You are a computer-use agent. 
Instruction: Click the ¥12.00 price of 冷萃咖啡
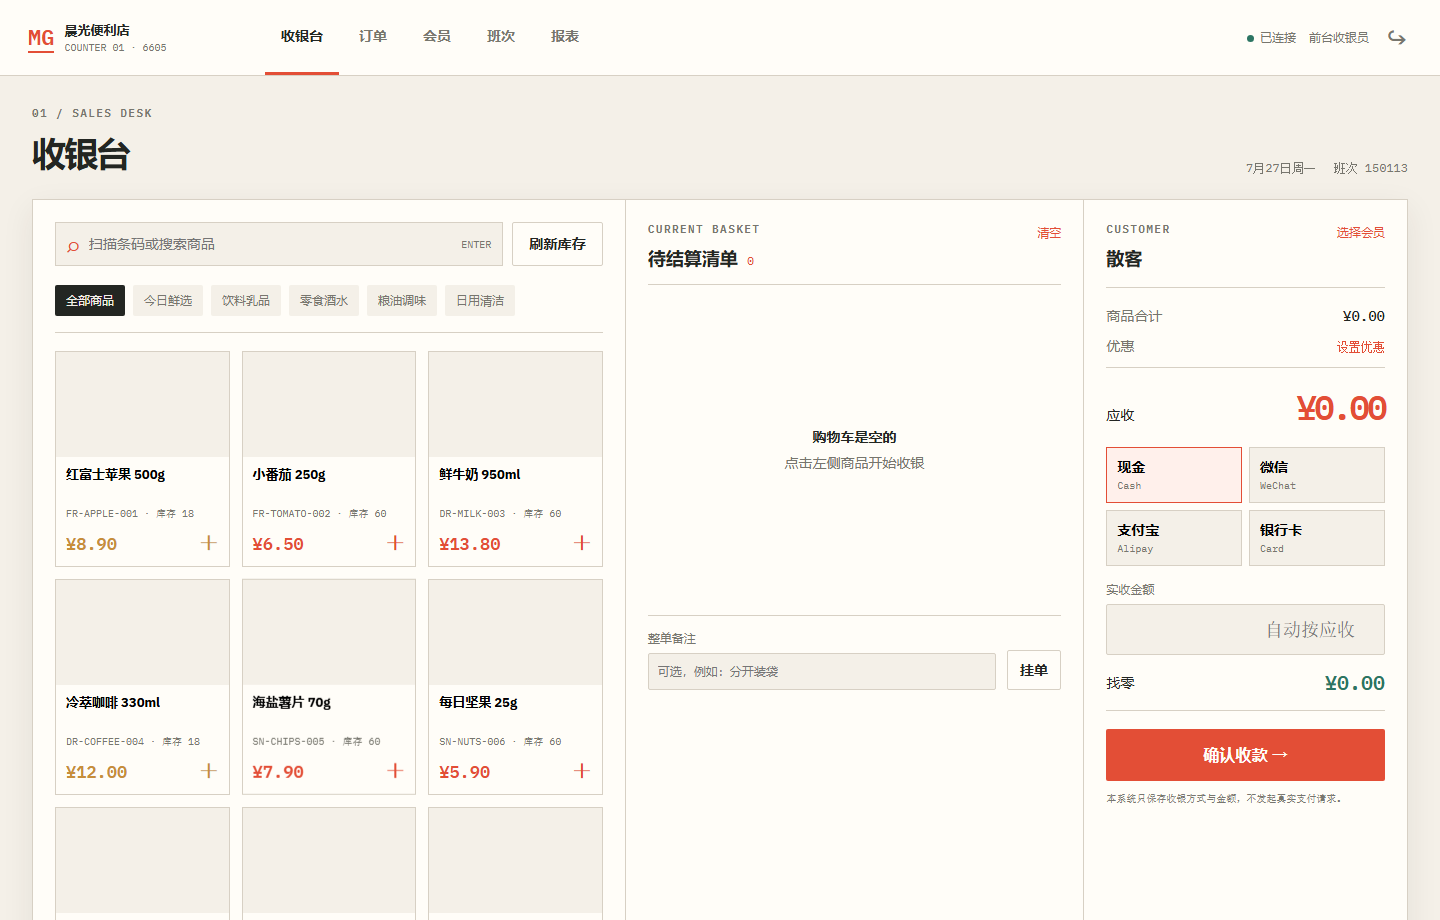click(x=97, y=772)
